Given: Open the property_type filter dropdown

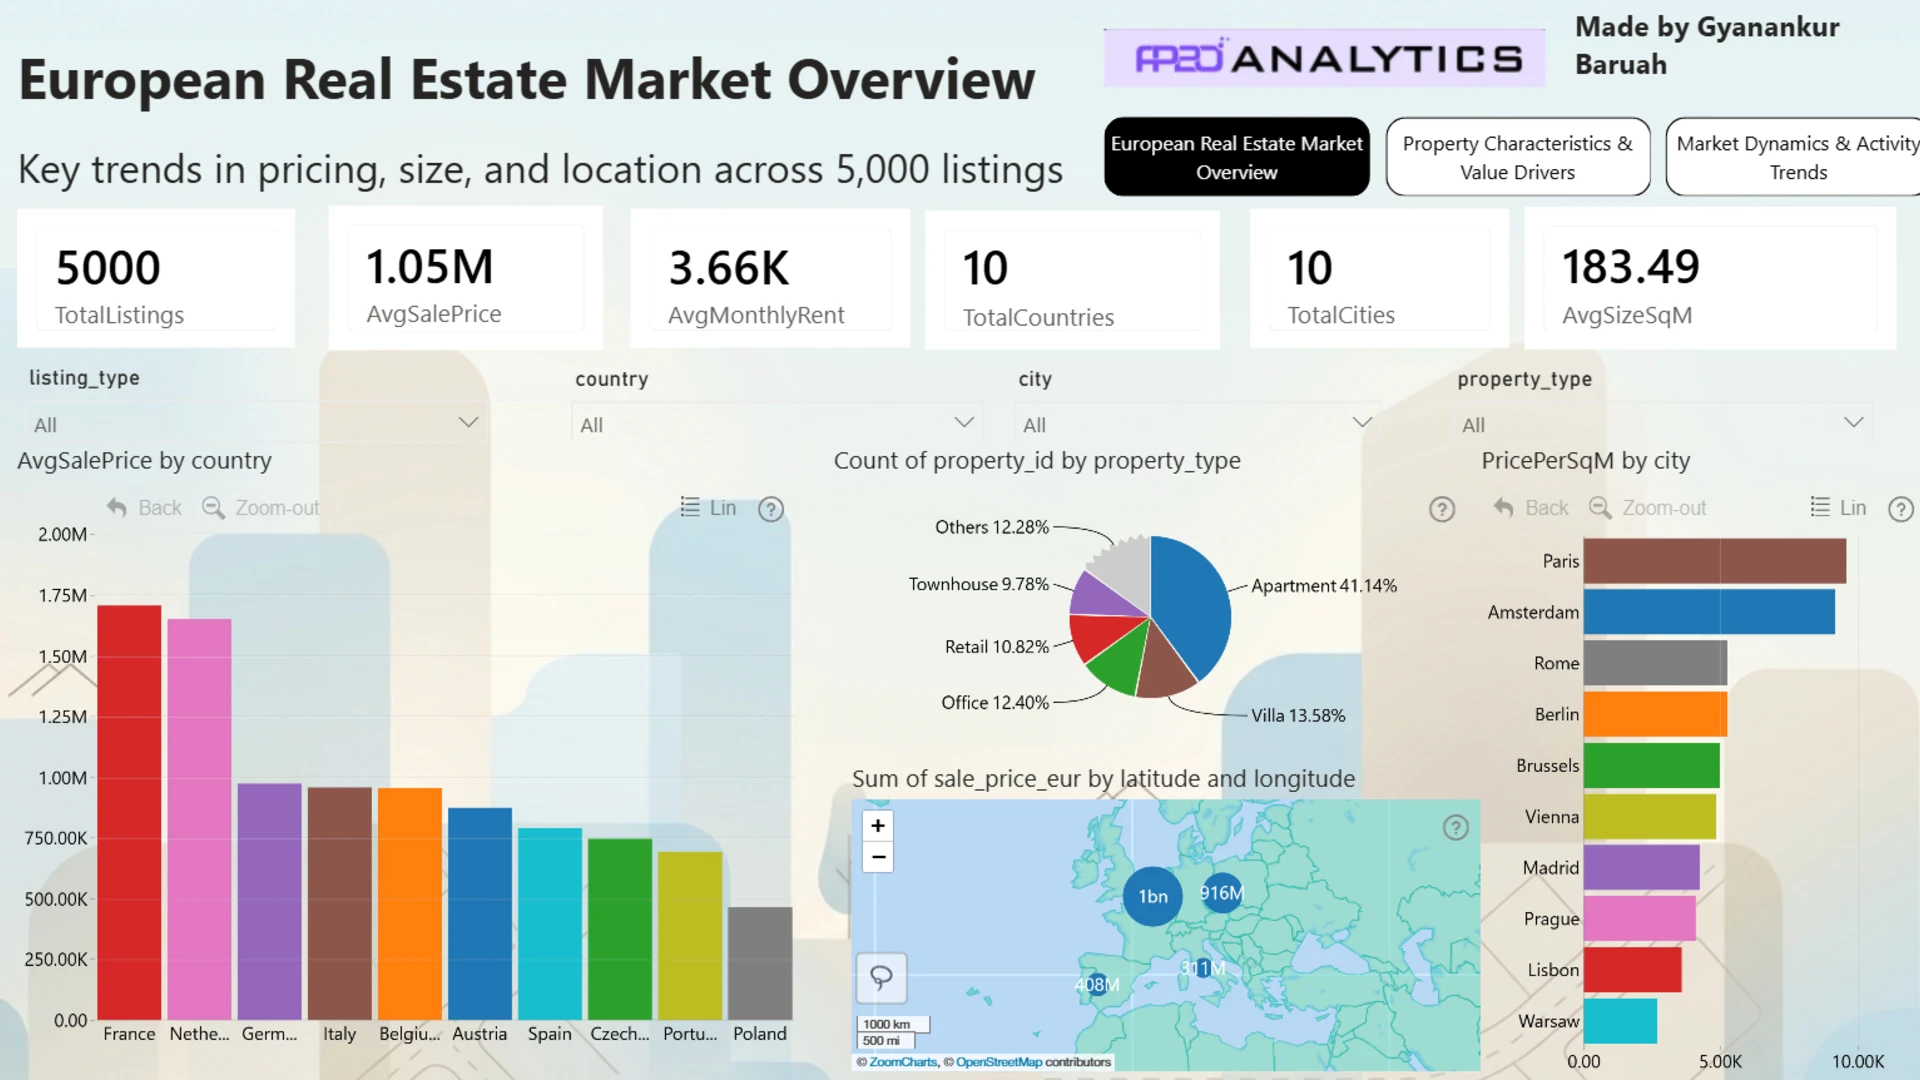Looking at the screenshot, I should tap(1853, 422).
